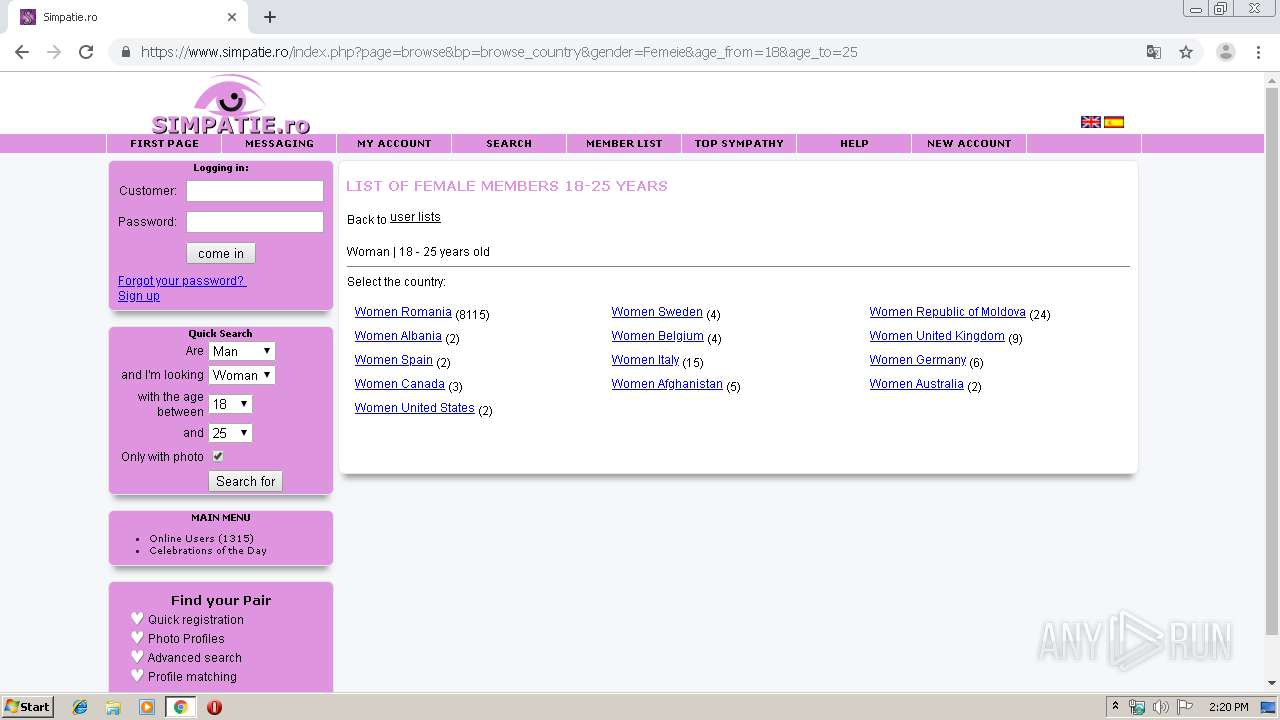Open Internet Explorer from taskbar
Screen dimensions: 1280x720
click(x=80, y=707)
